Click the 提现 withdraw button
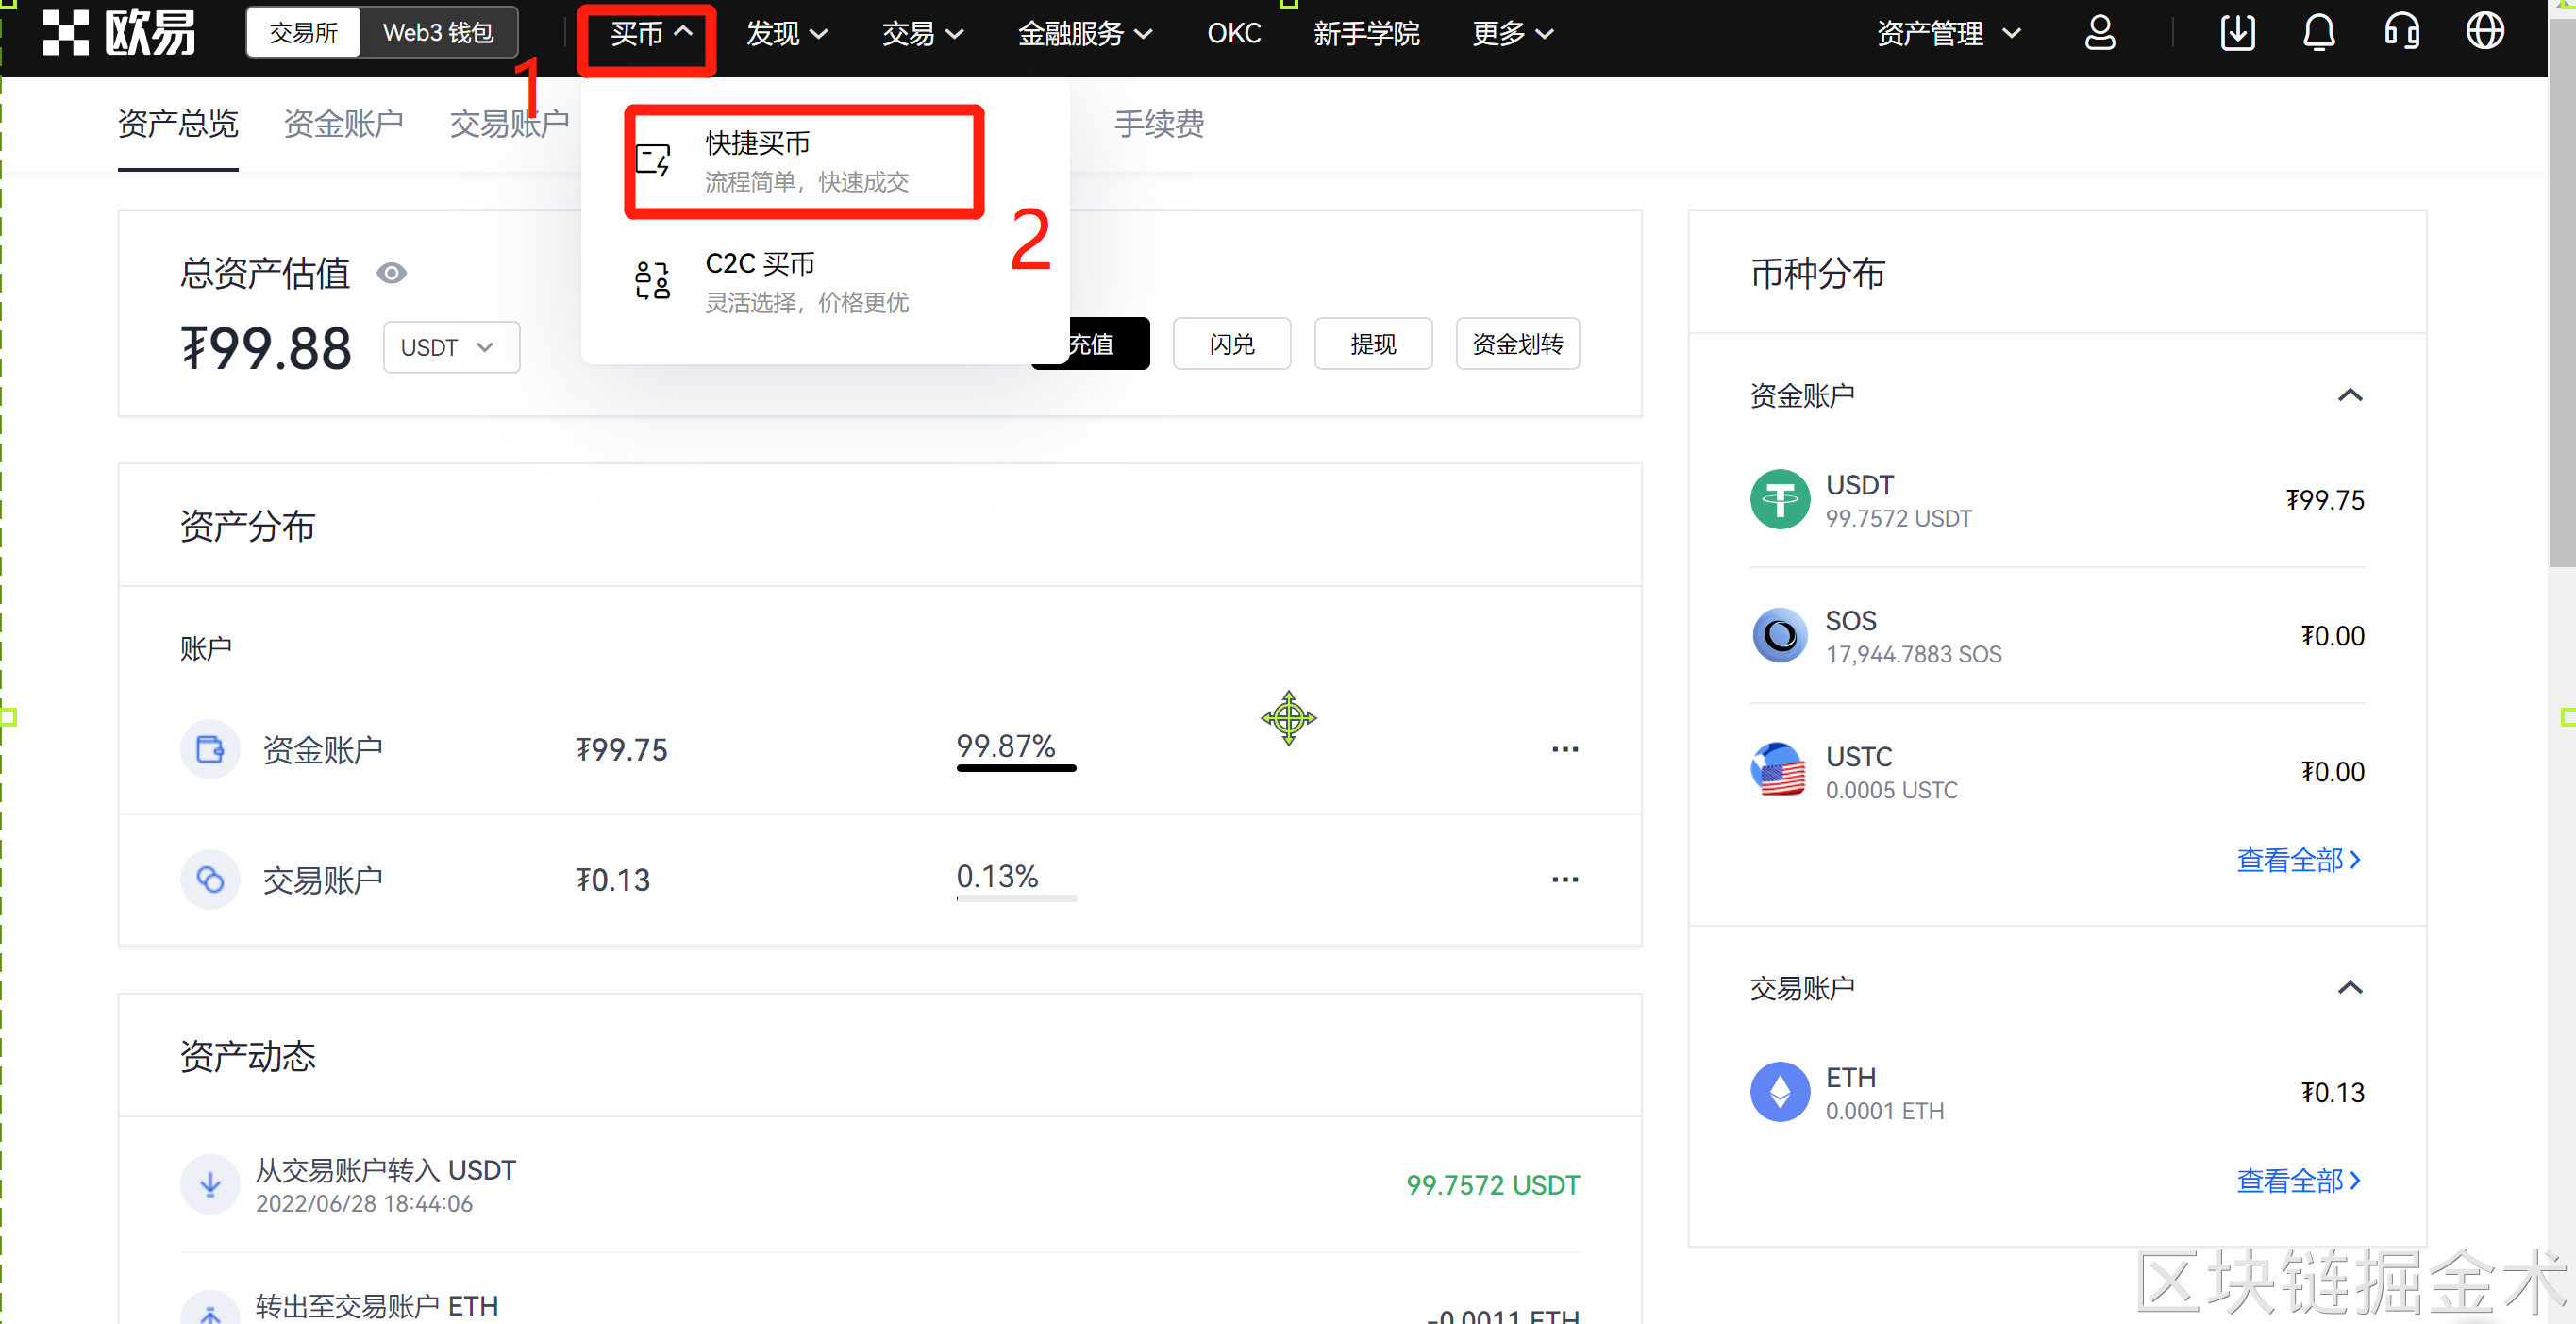The height and width of the screenshot is (1324, 2576). pyautogui.click(x=1372, y=344)
